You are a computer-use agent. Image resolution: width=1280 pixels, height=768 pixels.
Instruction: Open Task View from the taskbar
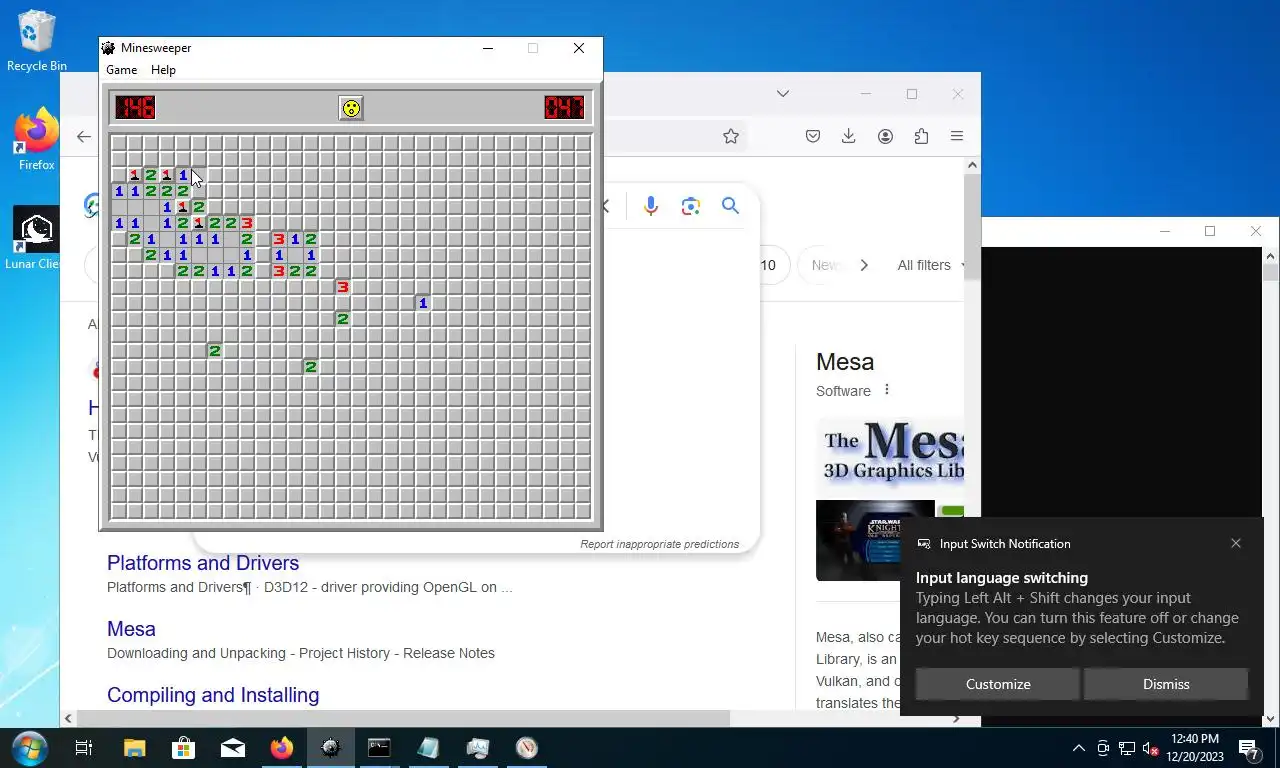(84, 748)
